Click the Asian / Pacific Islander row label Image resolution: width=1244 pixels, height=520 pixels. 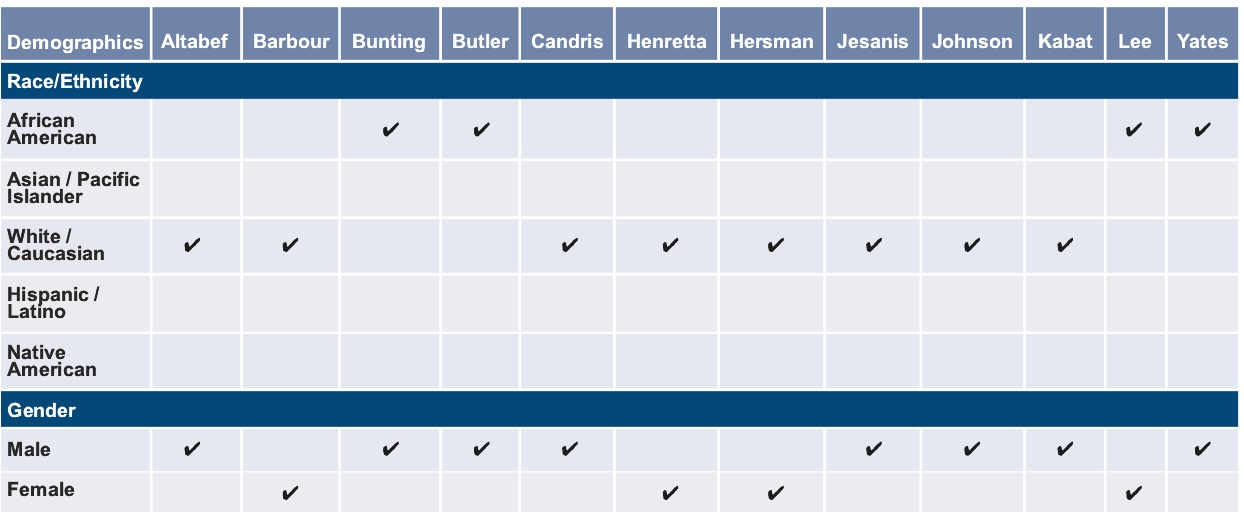(73, 188)
